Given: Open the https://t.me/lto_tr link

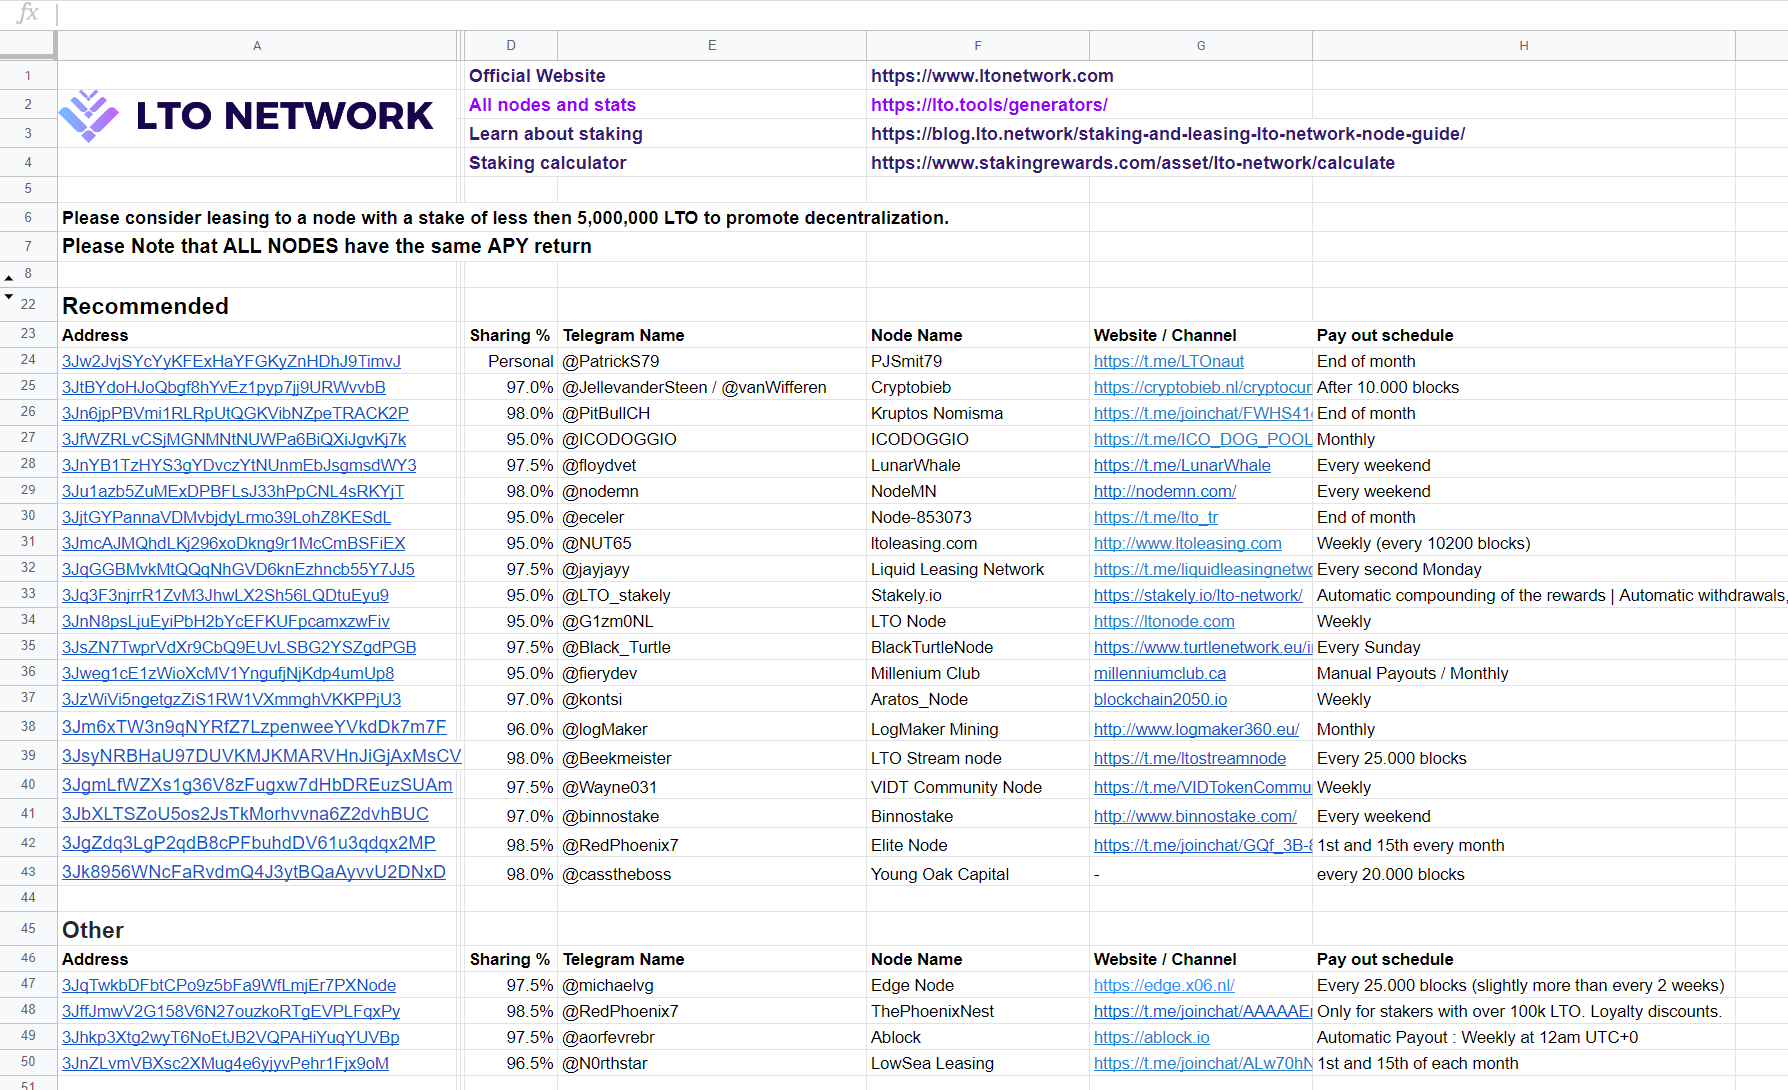Looking at the screenshot, I should [1156, 517].
